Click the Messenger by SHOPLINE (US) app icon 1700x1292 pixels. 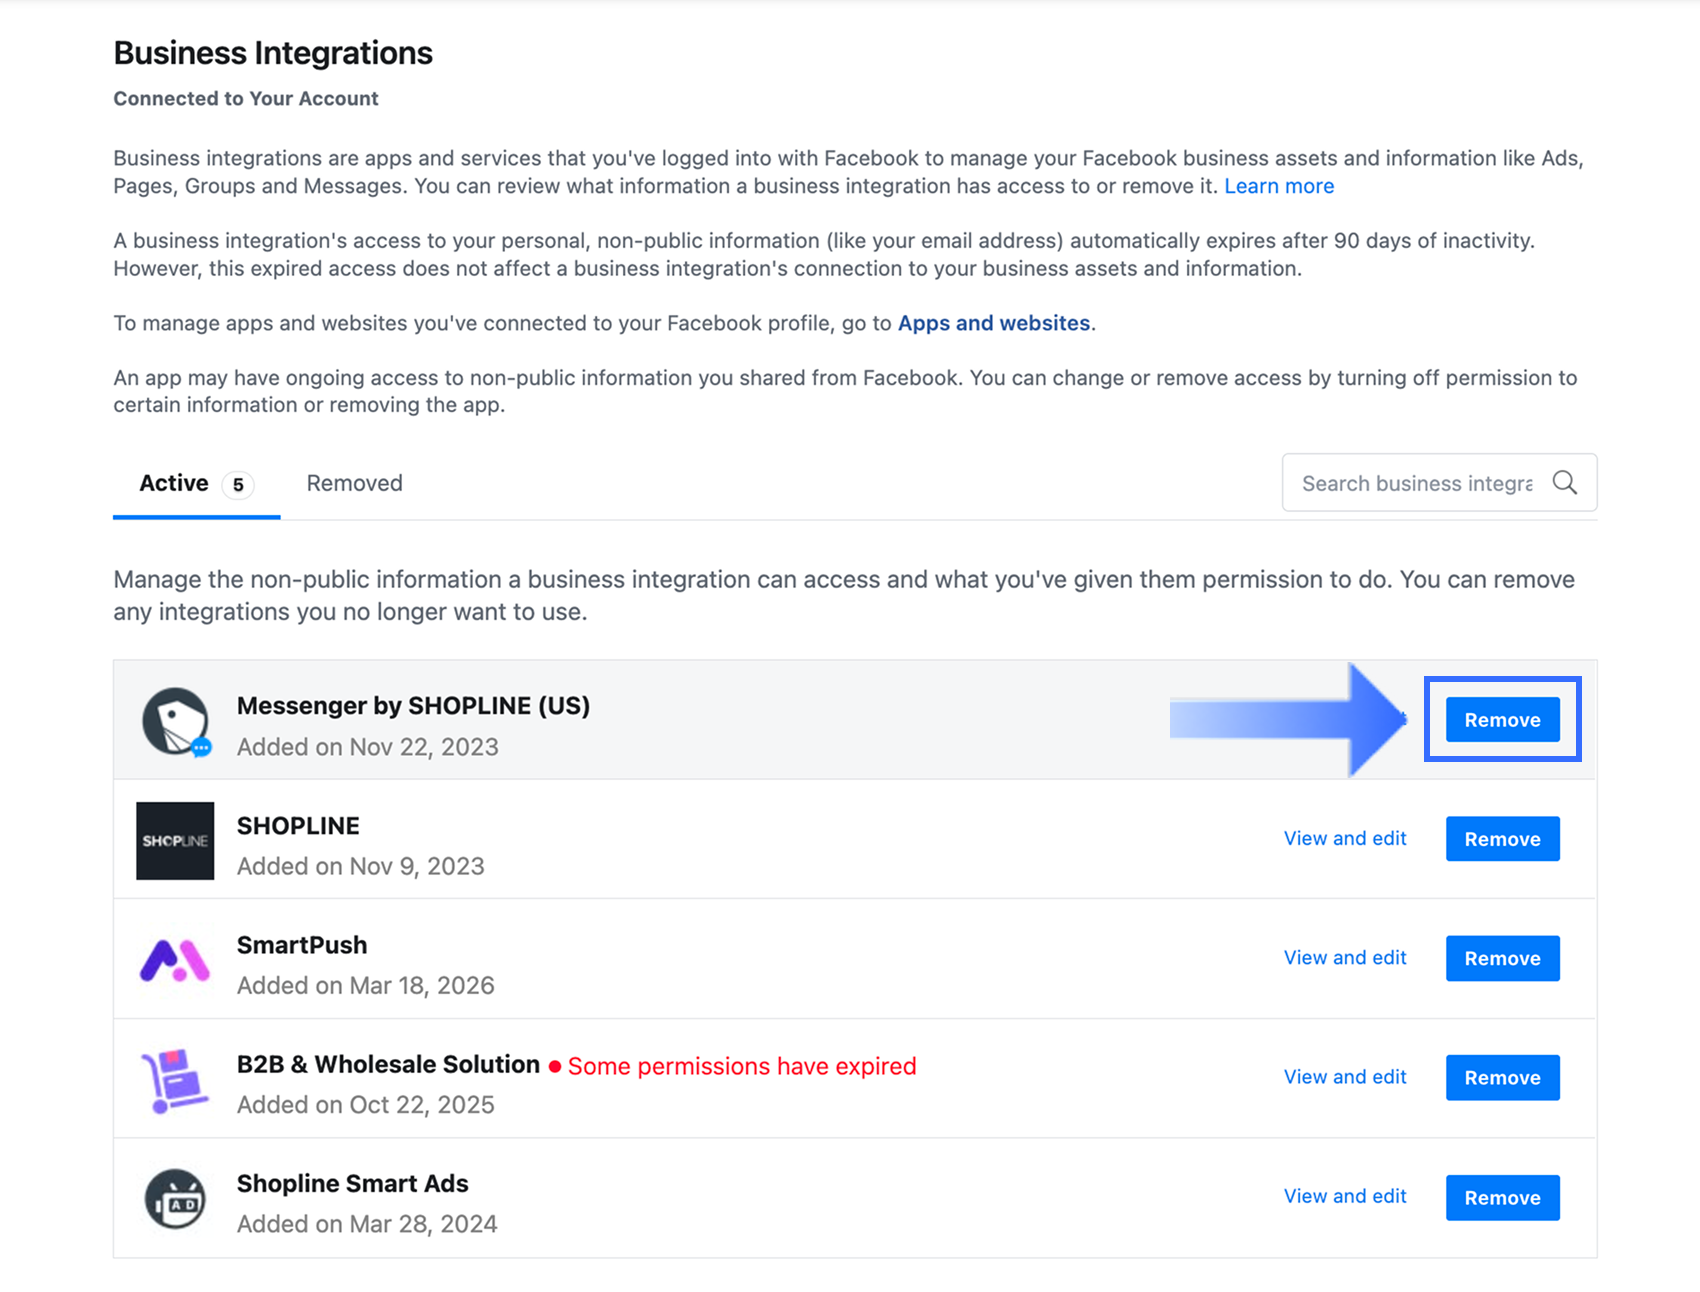pyautogui.click(x=176, y=722)
